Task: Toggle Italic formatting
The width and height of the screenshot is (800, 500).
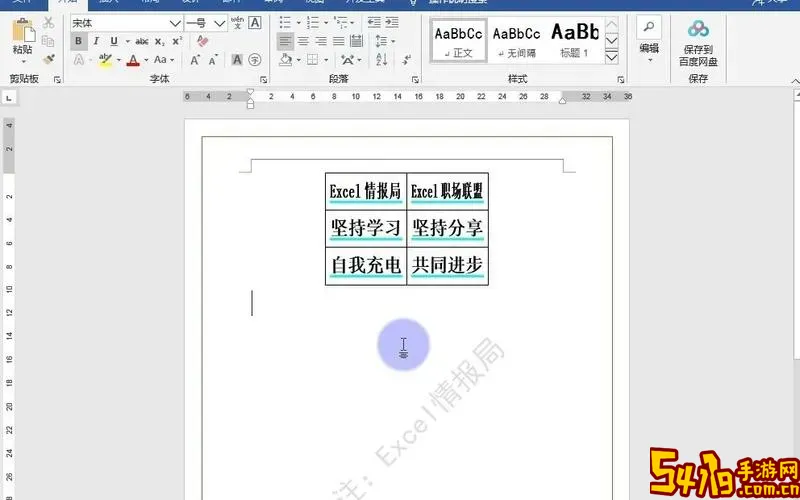Action: pos(96,41)
